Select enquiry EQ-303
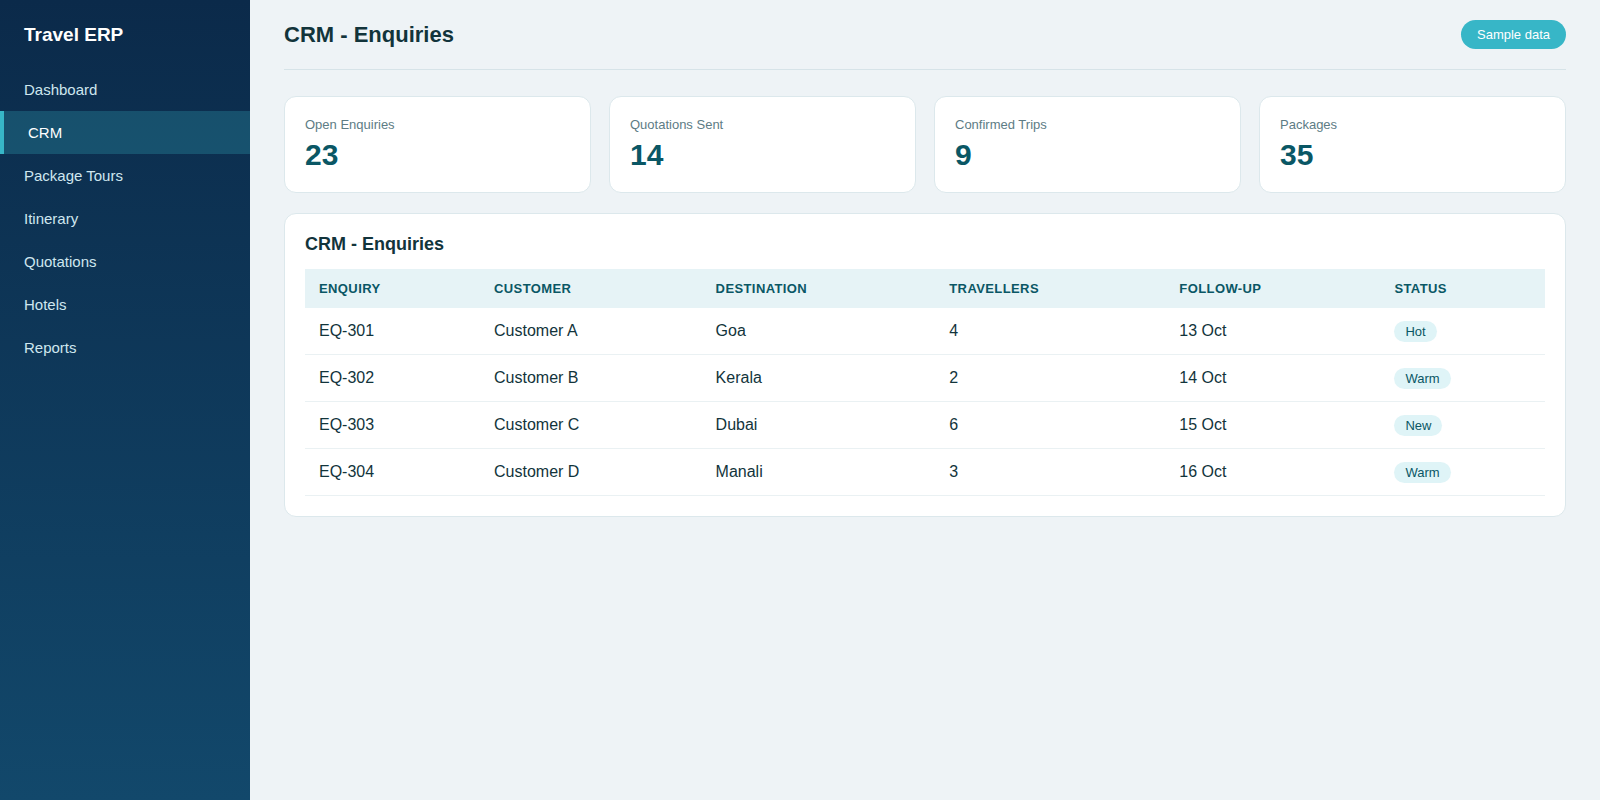 coord(346,425)
